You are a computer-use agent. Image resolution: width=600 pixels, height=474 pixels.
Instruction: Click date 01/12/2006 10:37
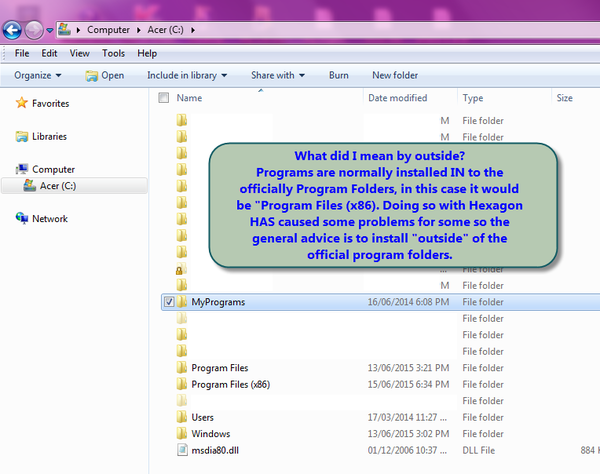click(x=407, y=450)
